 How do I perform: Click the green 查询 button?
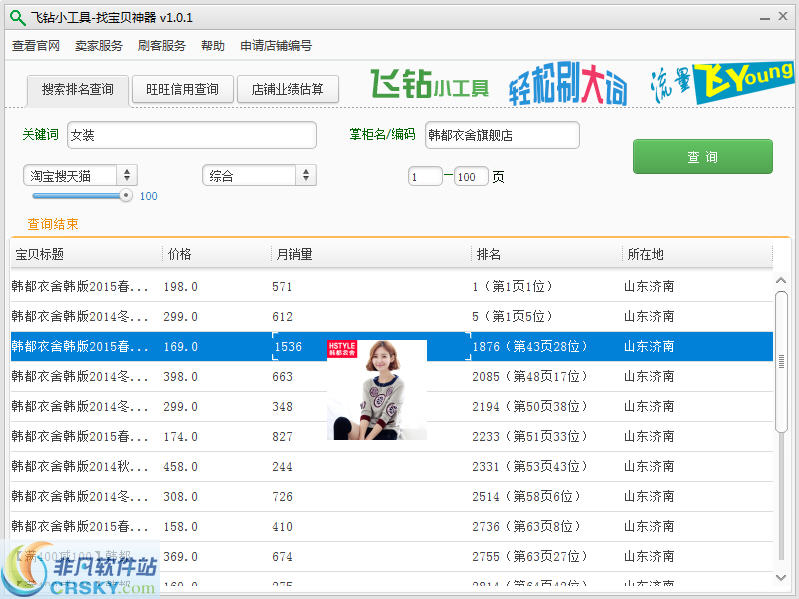[x=703, y=156]
